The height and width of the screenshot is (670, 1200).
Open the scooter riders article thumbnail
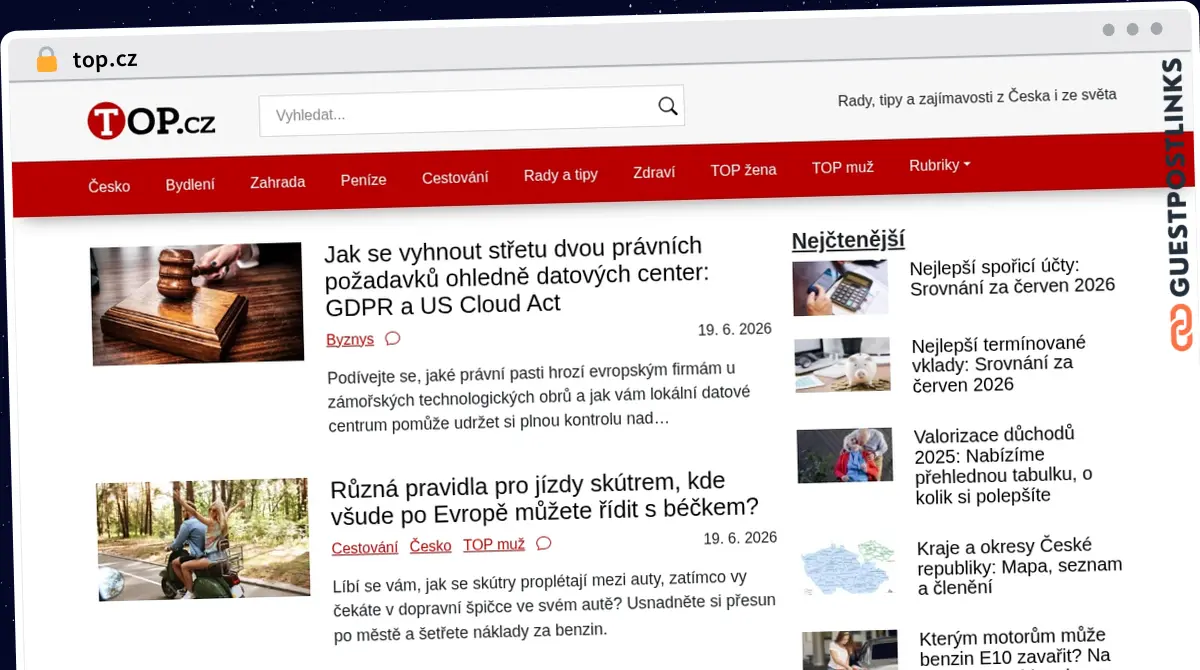[203, 540]
